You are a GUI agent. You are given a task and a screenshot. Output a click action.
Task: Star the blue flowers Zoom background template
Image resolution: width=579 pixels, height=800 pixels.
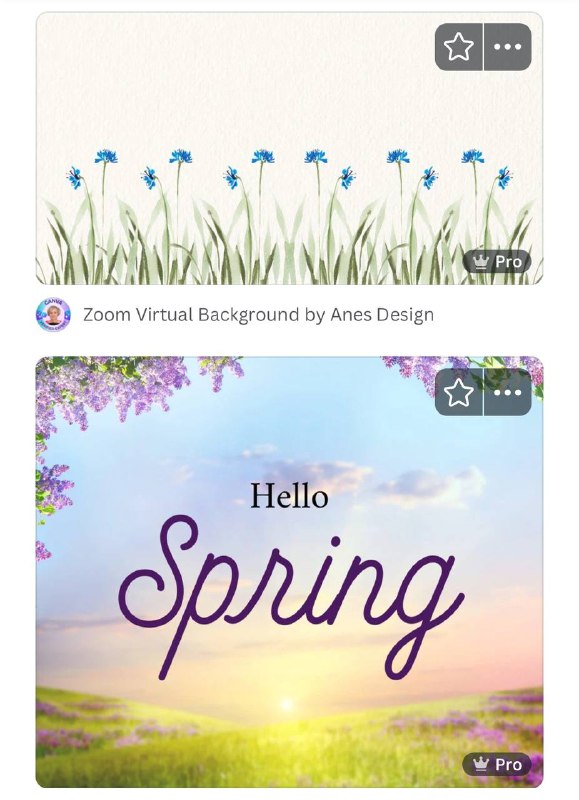459,47
